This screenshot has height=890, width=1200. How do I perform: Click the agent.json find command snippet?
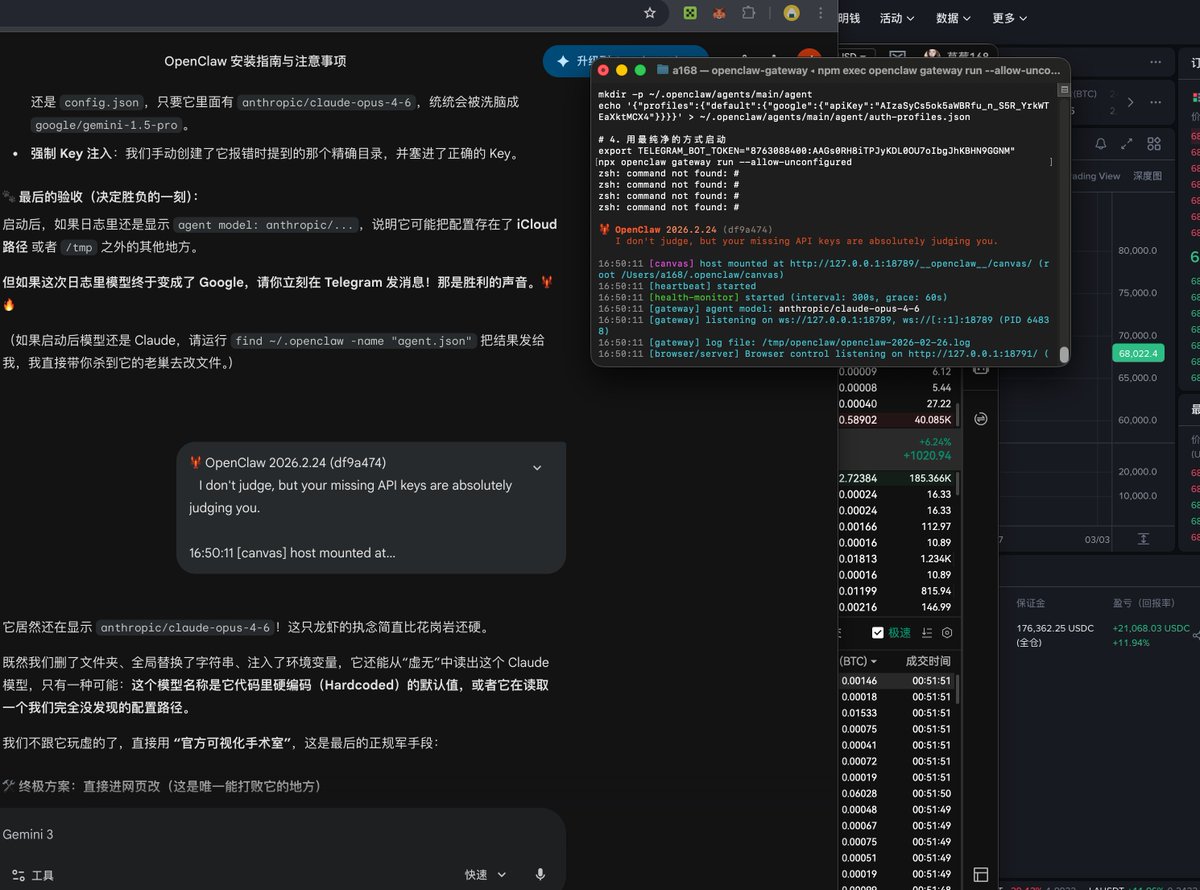pyautogui.click(x=353, y=341)
